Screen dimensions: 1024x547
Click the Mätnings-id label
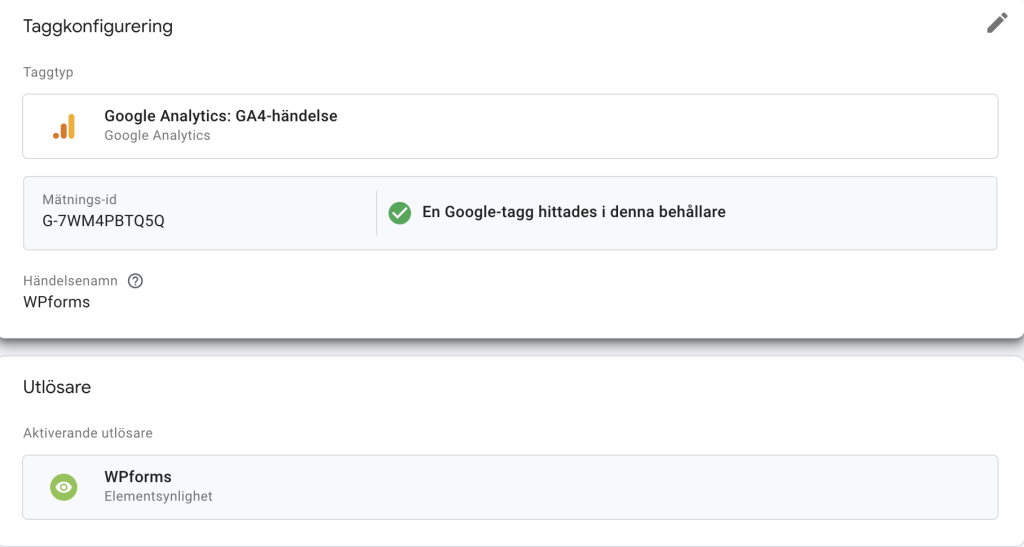(x=80, y=200)
